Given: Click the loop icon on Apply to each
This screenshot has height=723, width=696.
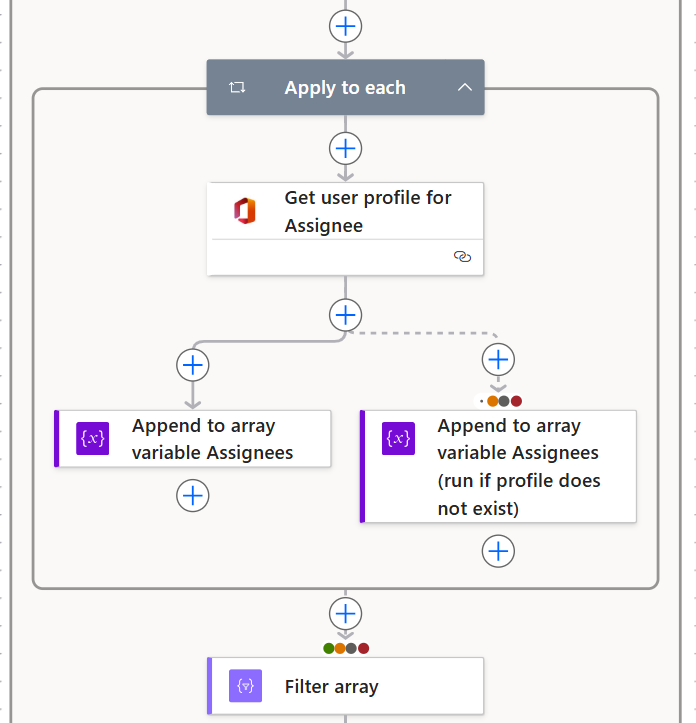Looking at the screenshot, I should click(237, 88).
